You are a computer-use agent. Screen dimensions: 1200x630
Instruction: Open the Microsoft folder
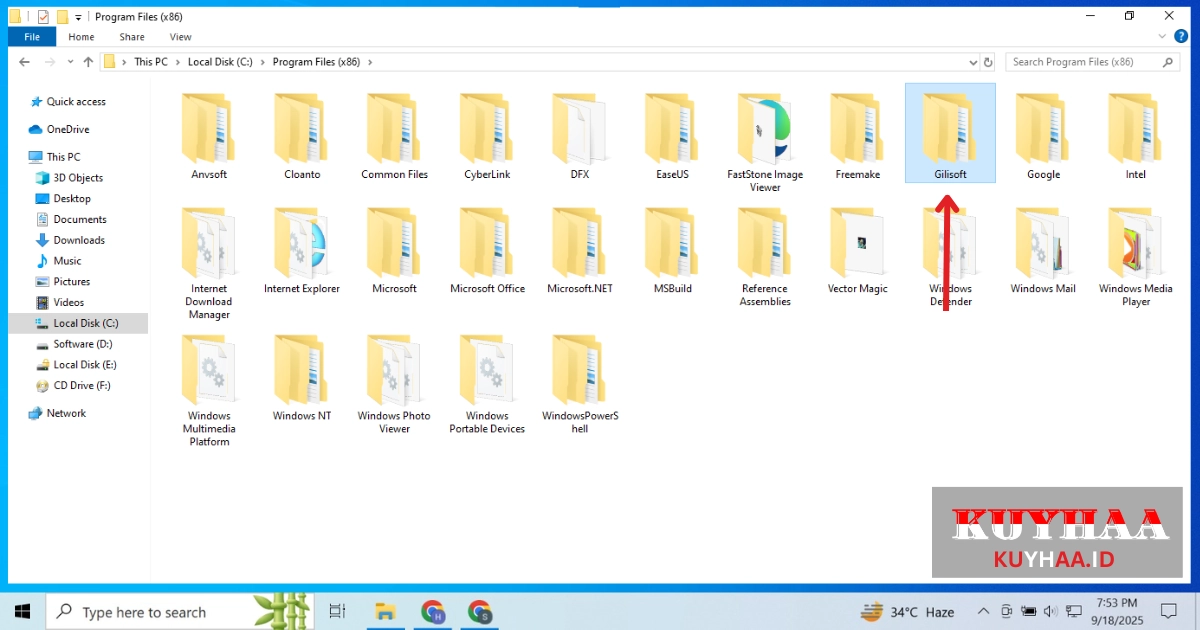click(x=395, y=251)
